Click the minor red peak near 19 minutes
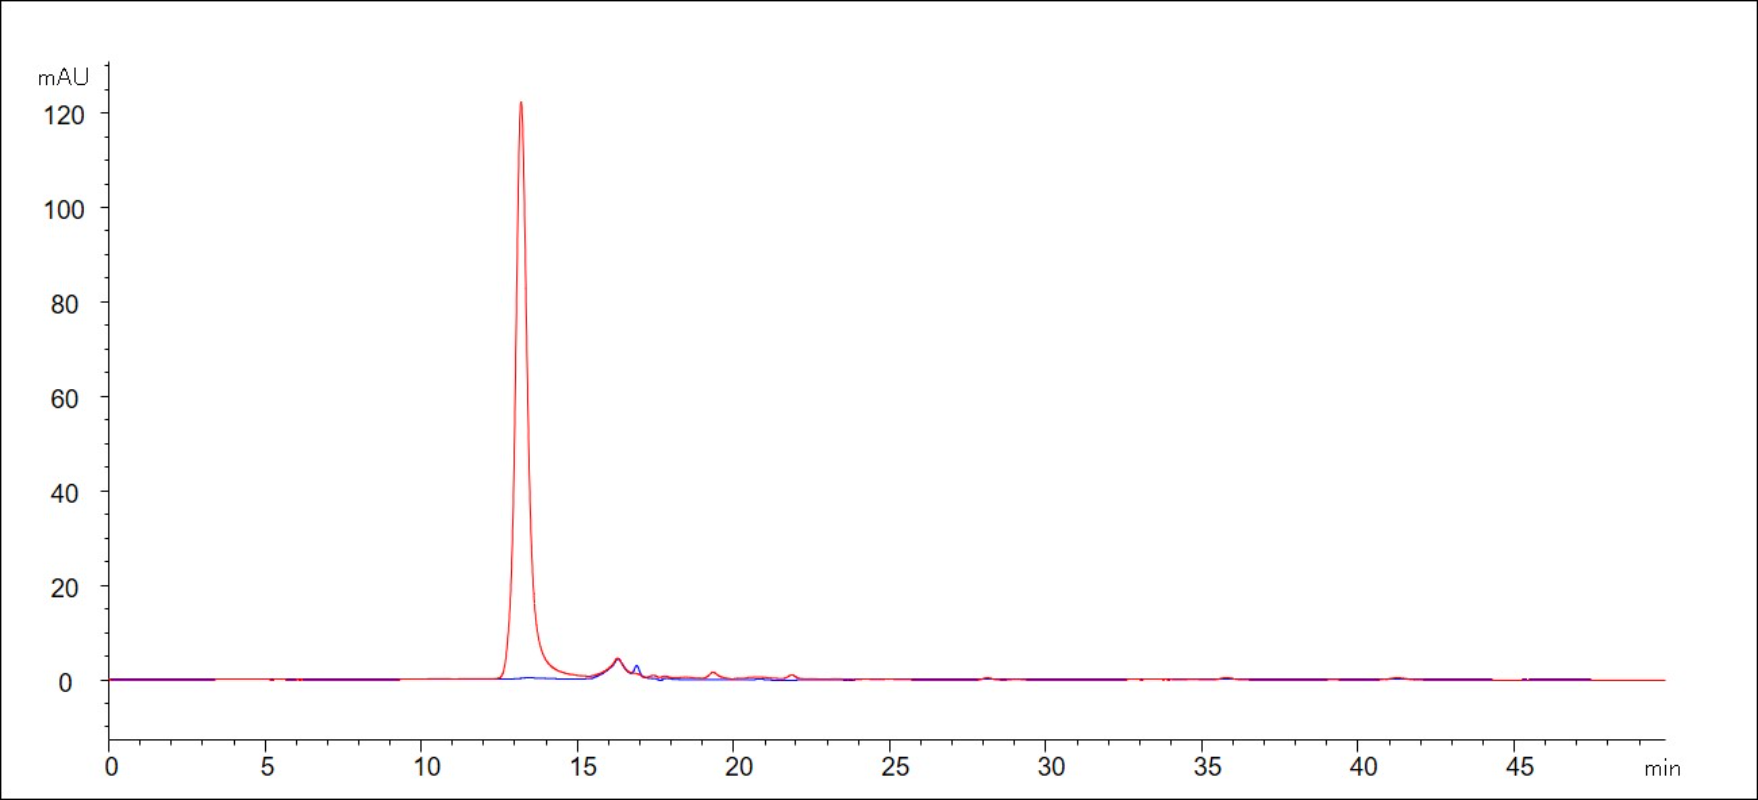The height and width of the screenshot is (800, 1758). (713, 673)
